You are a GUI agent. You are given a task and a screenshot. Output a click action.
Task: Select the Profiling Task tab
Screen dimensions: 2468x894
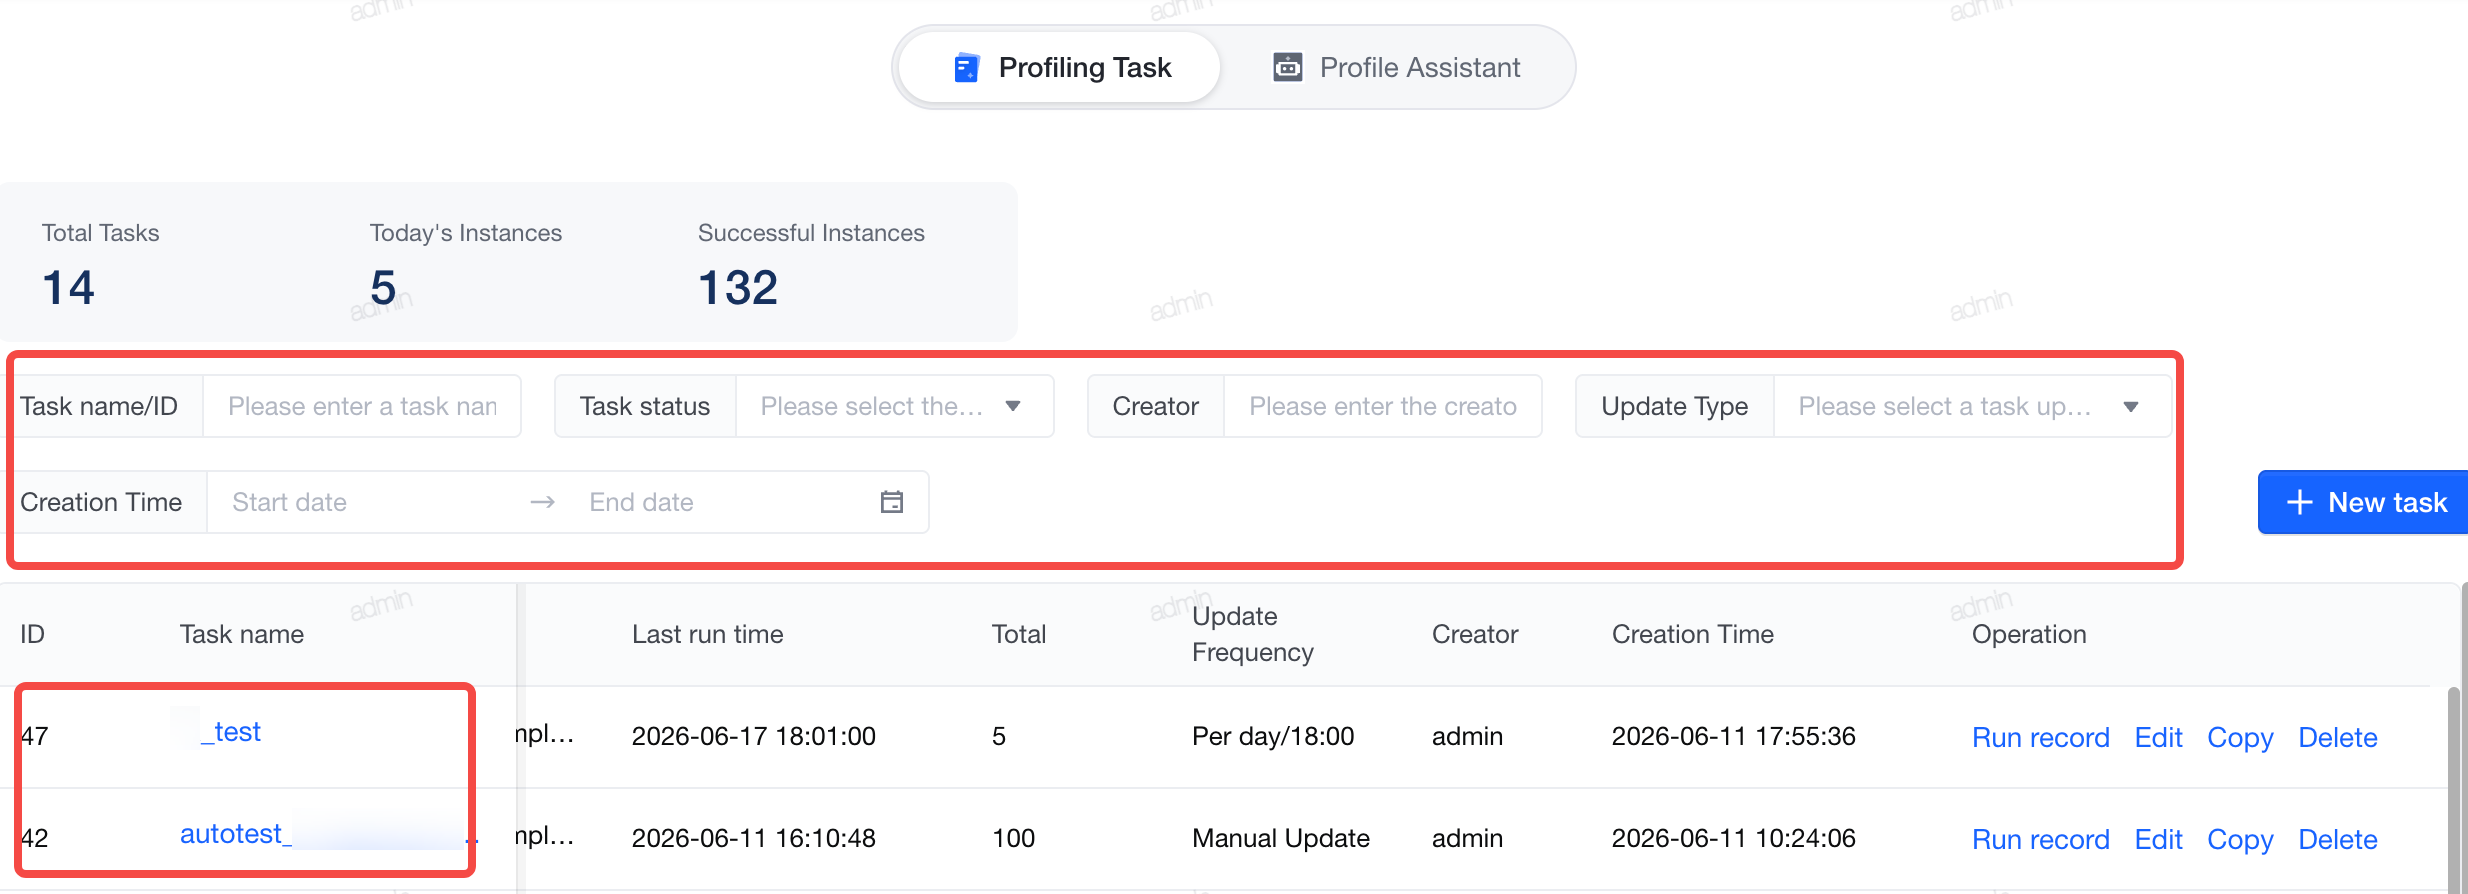1060,67
